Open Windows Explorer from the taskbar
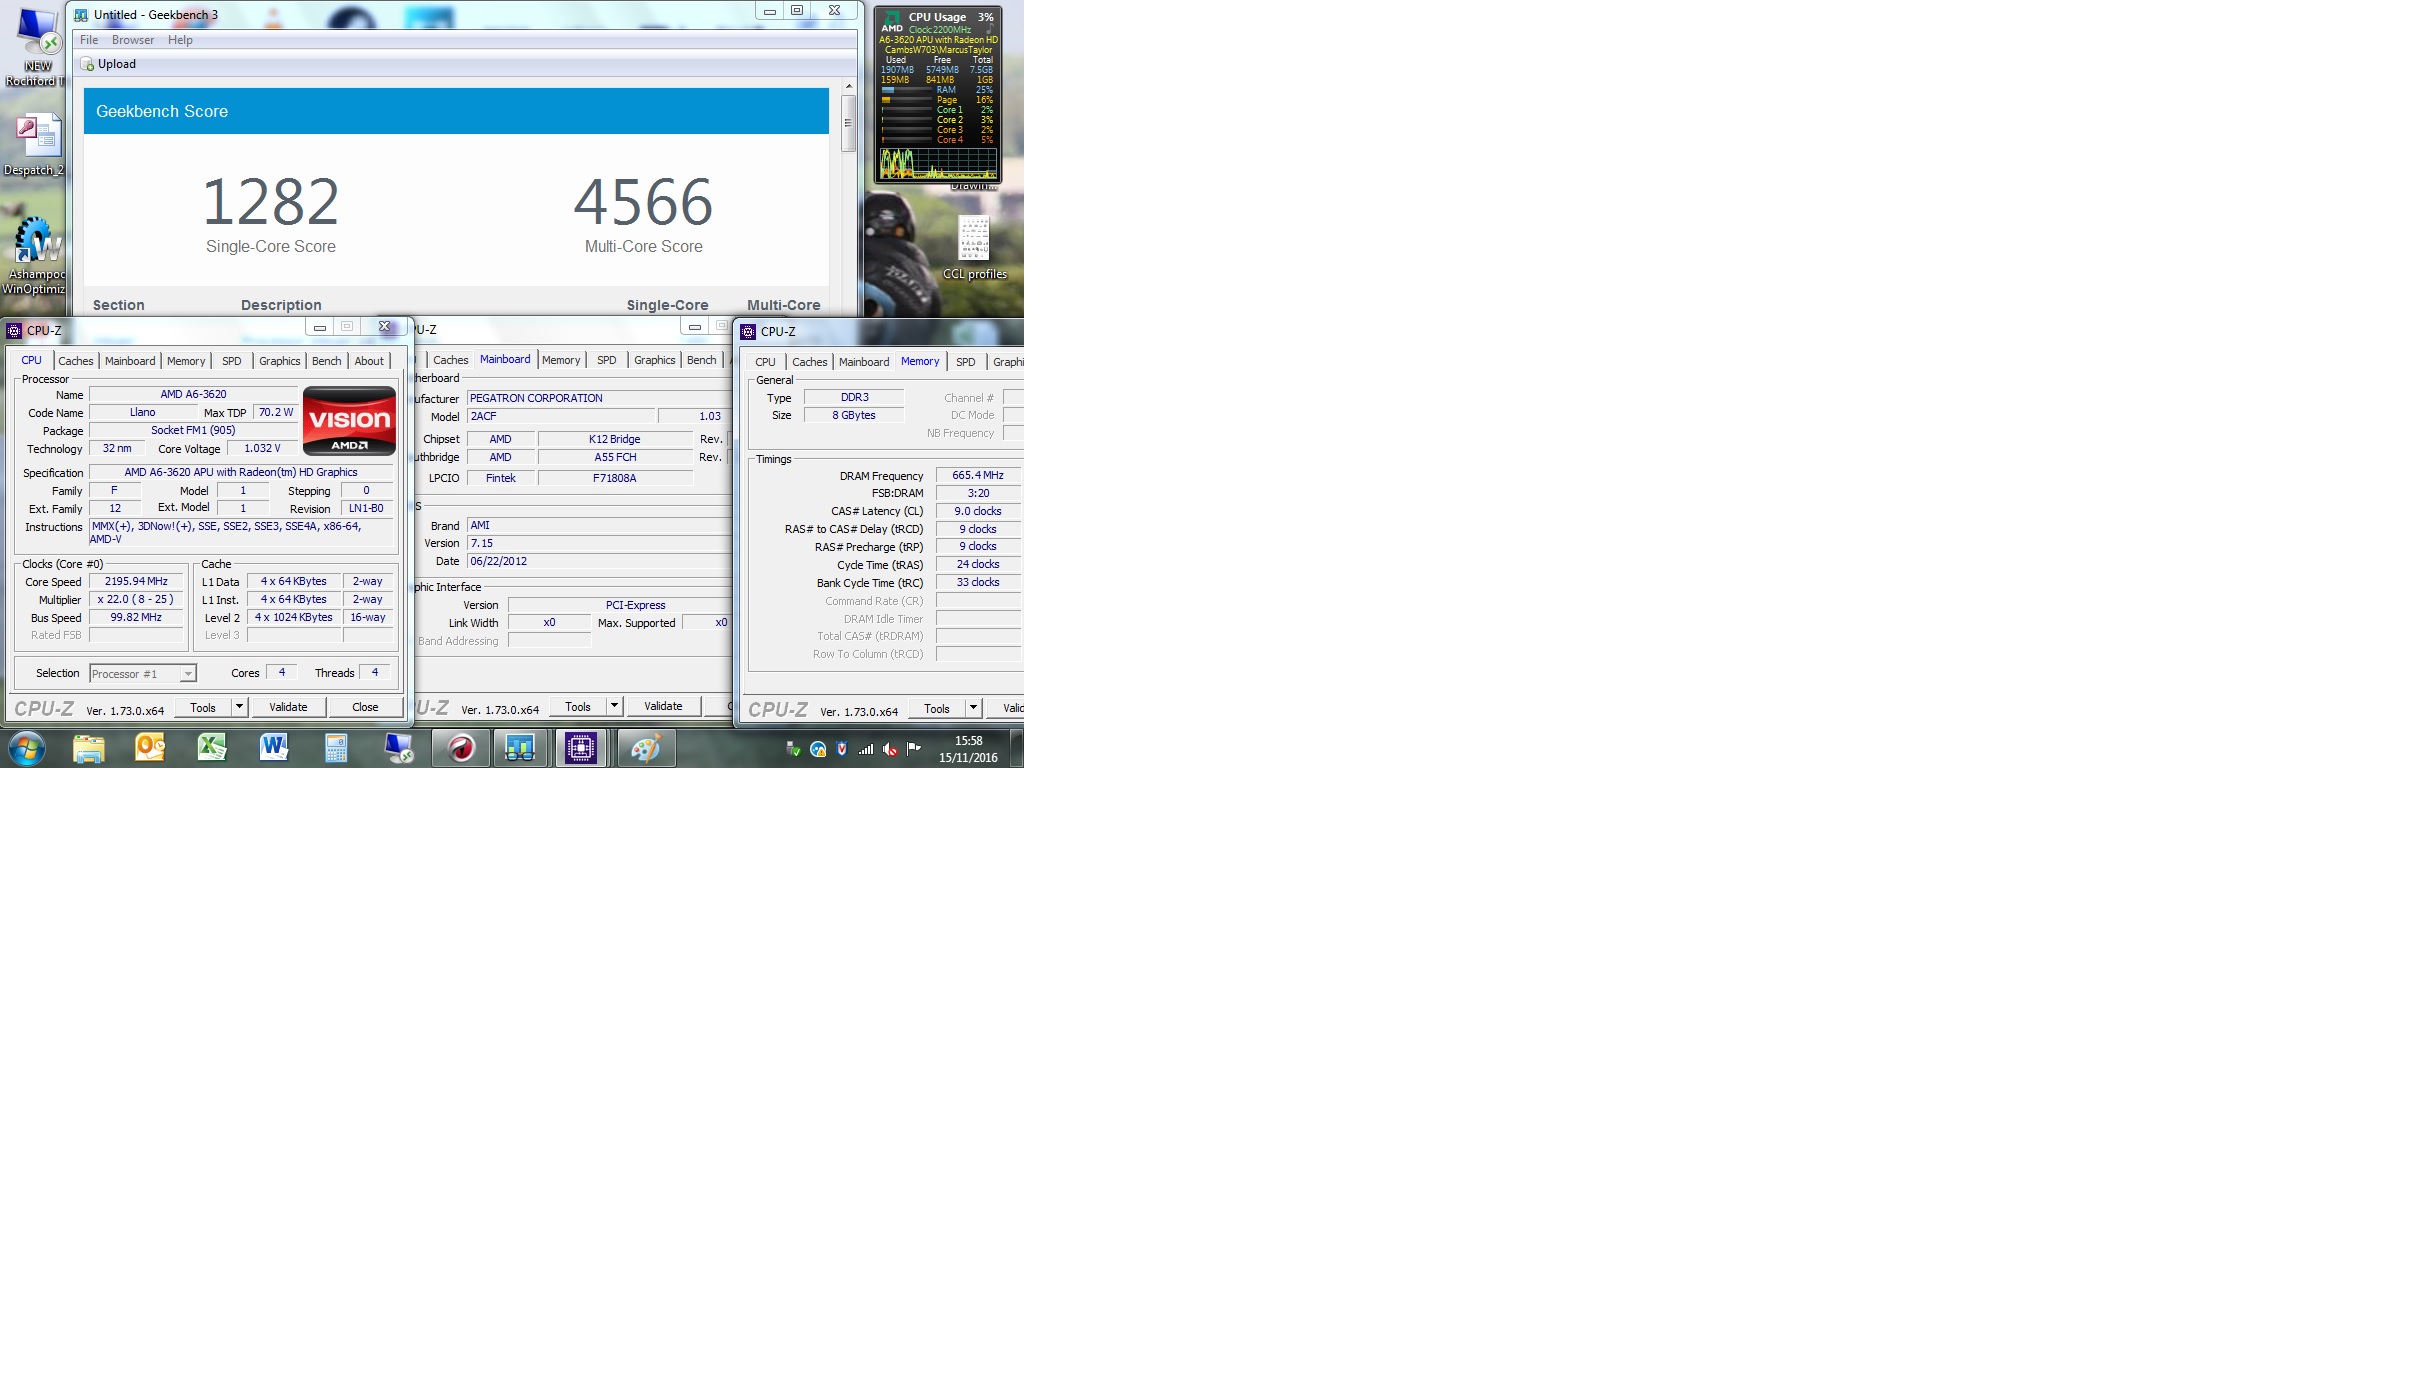The image size is (2436, 1400). click(x=89, y=748)
